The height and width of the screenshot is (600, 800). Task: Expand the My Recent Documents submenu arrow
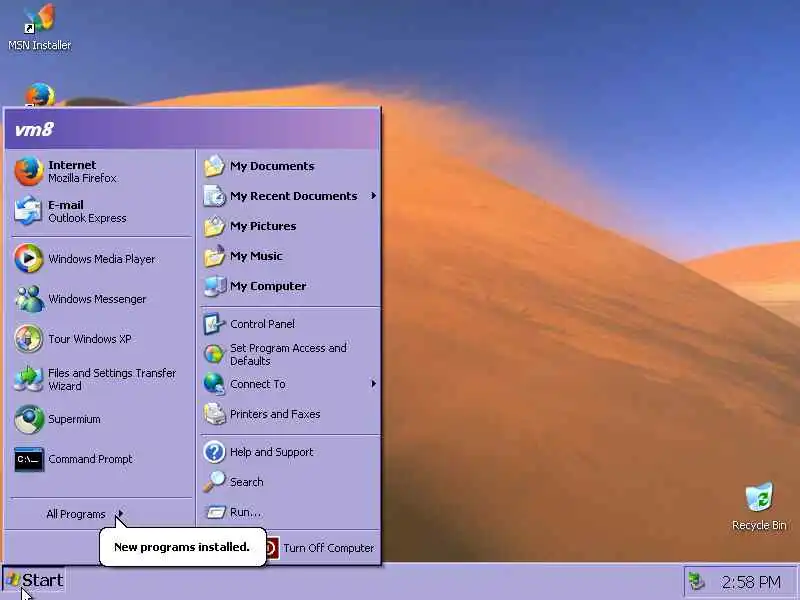click(x=373, y=196)
